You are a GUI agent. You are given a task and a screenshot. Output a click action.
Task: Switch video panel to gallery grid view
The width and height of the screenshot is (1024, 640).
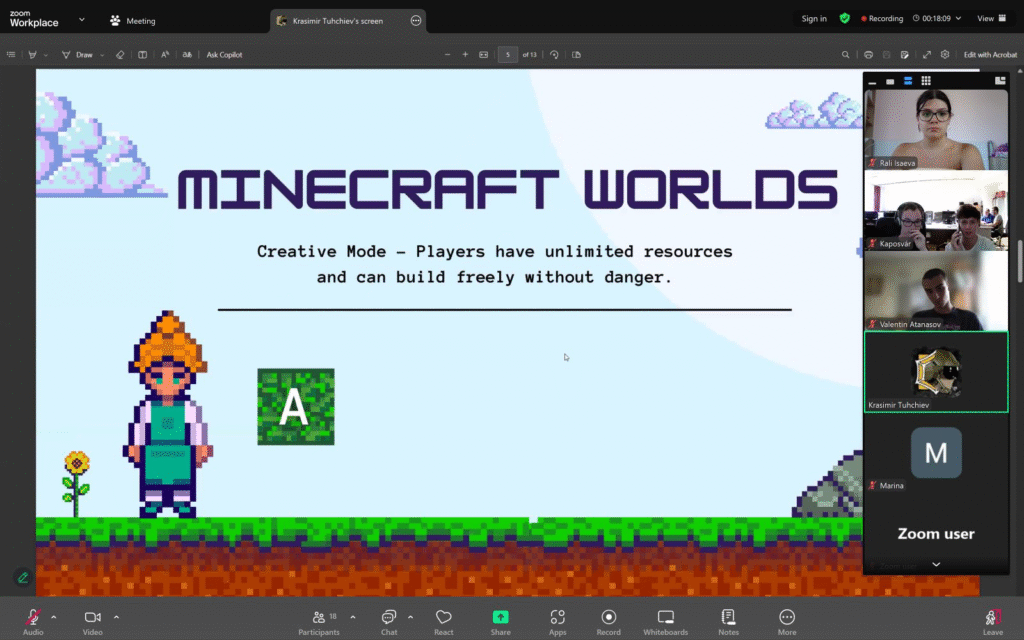[x=926, y=81]
